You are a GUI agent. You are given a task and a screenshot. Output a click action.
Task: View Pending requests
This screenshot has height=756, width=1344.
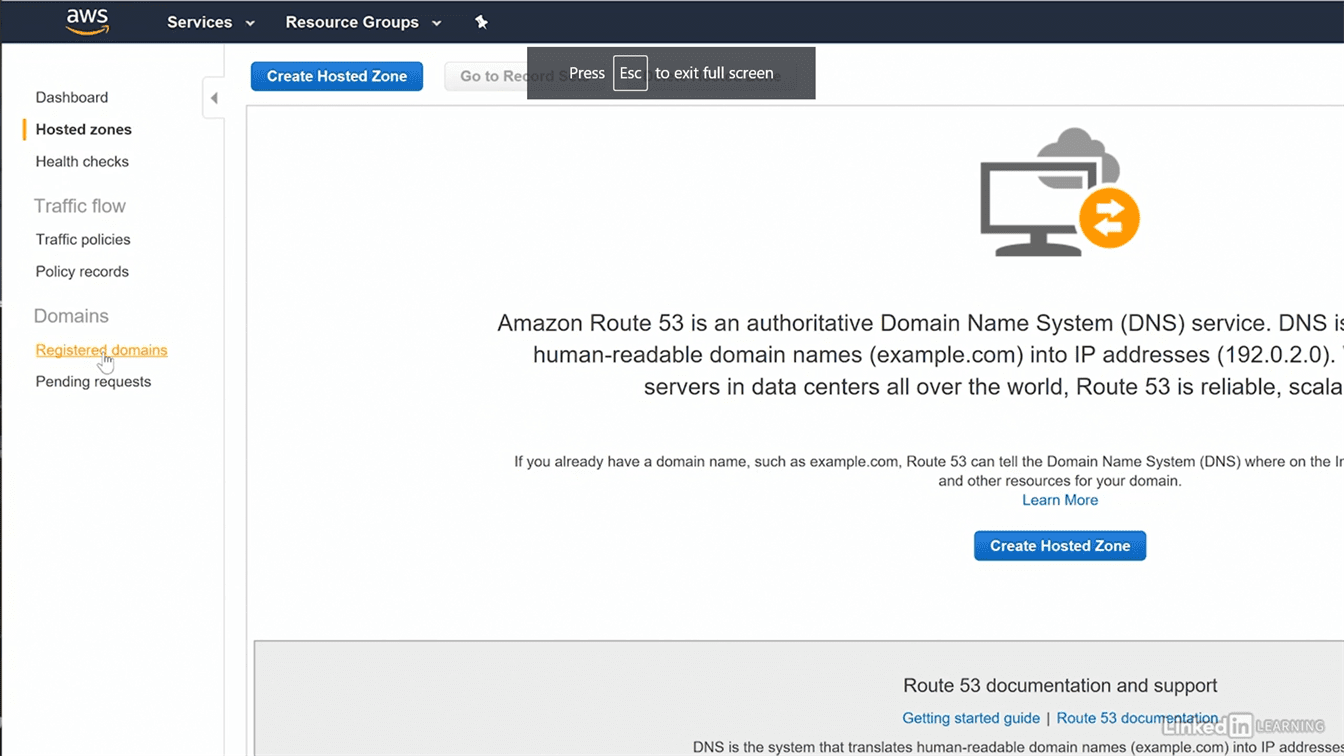[x=93, y=381]
